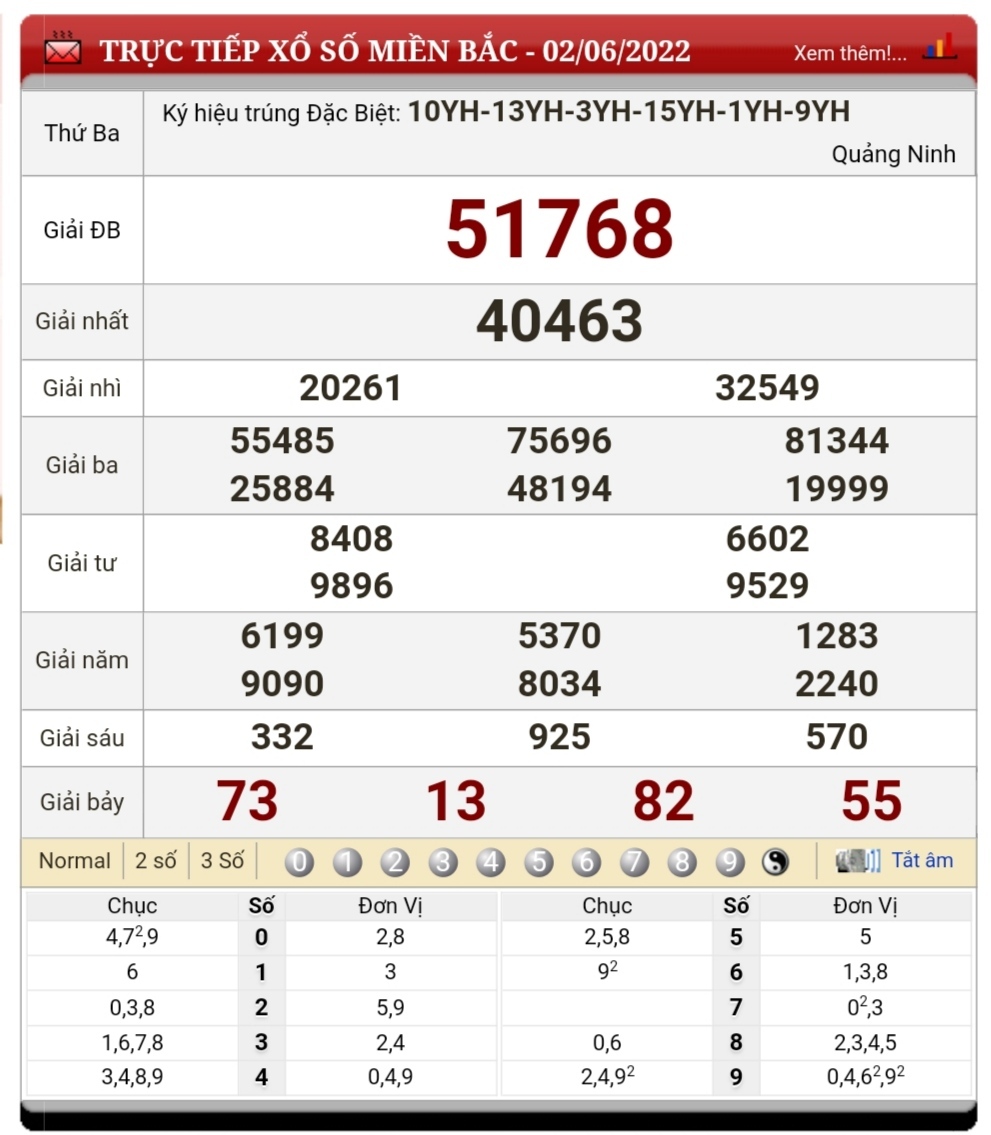
Task: Select the number 3 ball
Action: [x=443, y=861]
